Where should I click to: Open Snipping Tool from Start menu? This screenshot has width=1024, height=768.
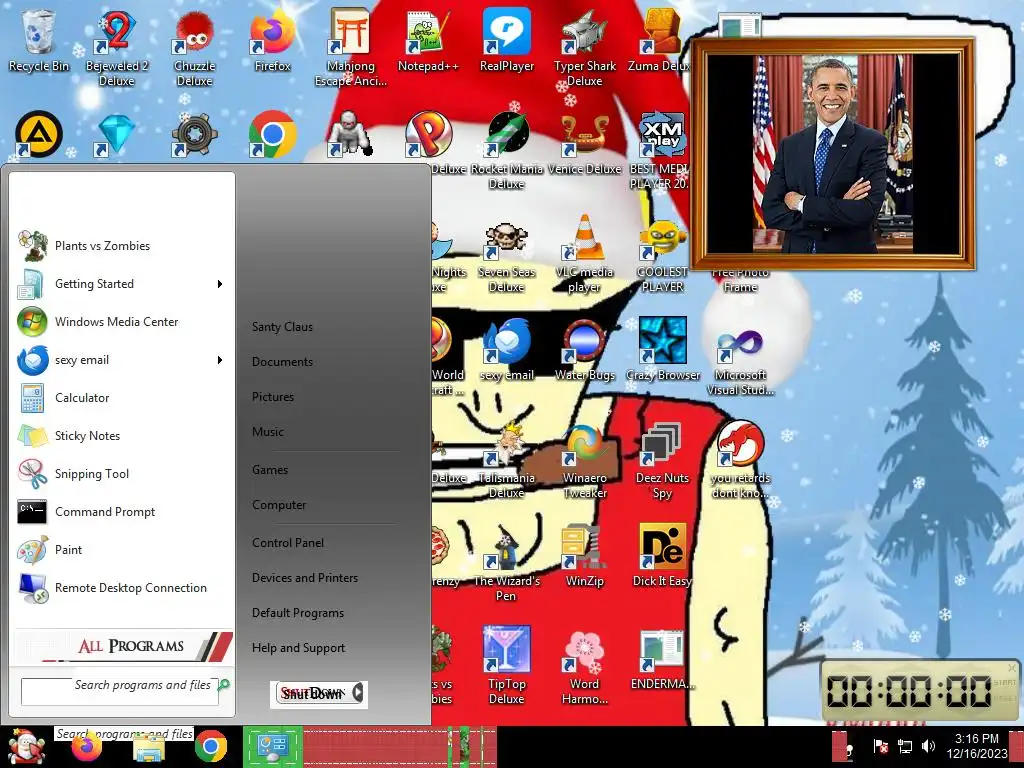(x=121, y=473)
